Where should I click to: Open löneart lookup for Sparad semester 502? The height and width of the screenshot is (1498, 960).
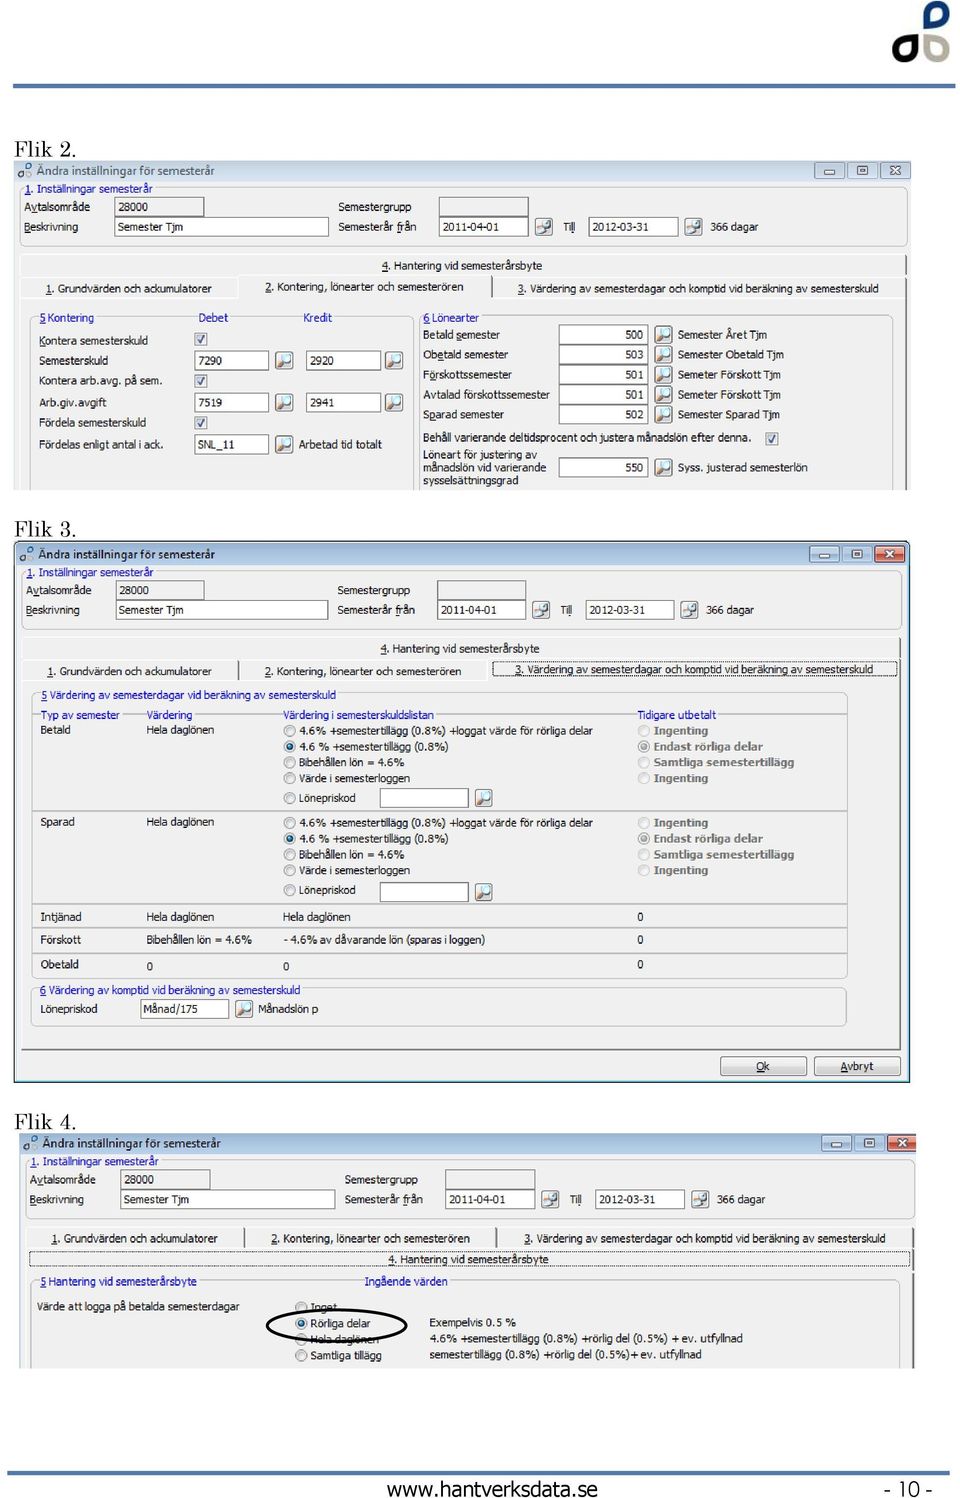(663, 414)
